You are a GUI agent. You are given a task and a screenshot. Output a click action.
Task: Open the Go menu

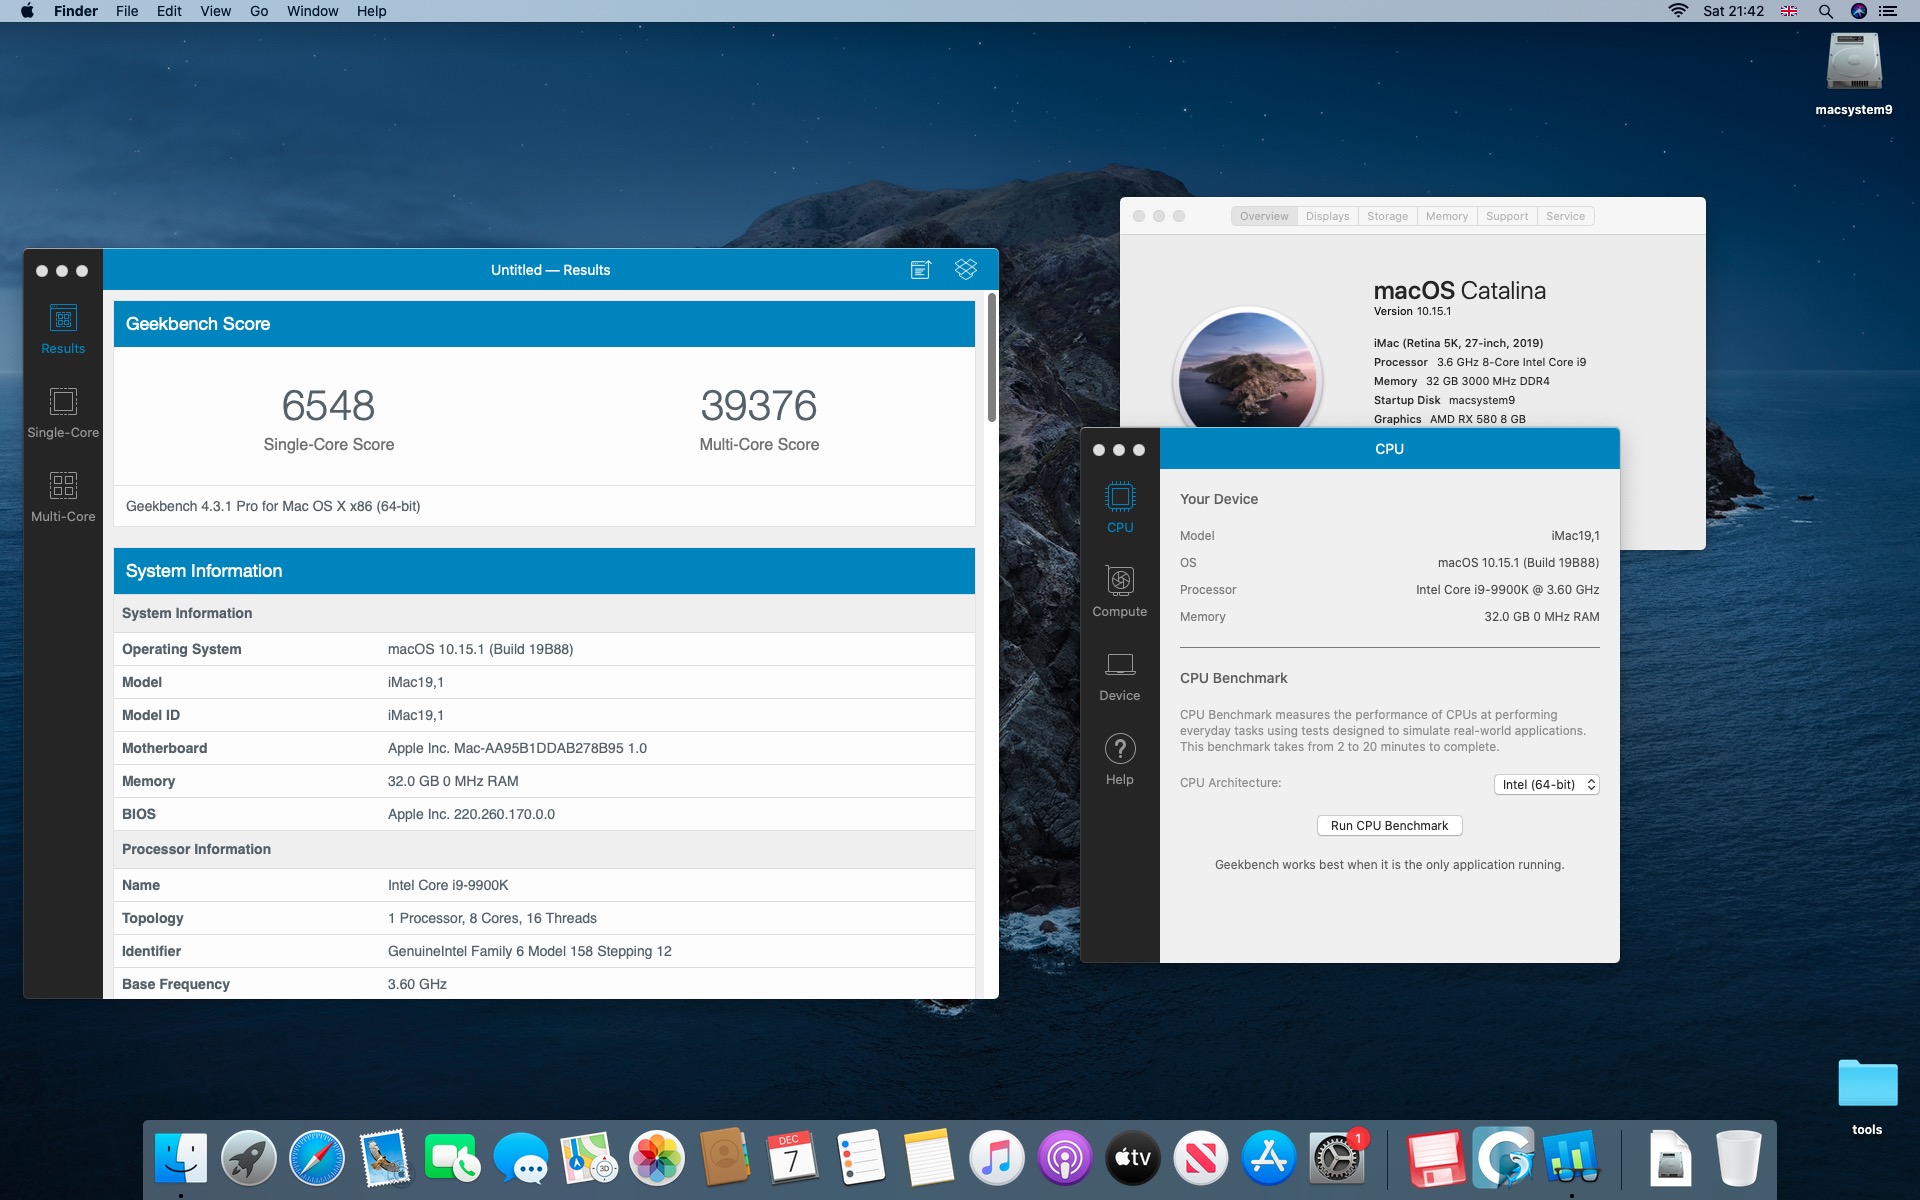[259, 11]
